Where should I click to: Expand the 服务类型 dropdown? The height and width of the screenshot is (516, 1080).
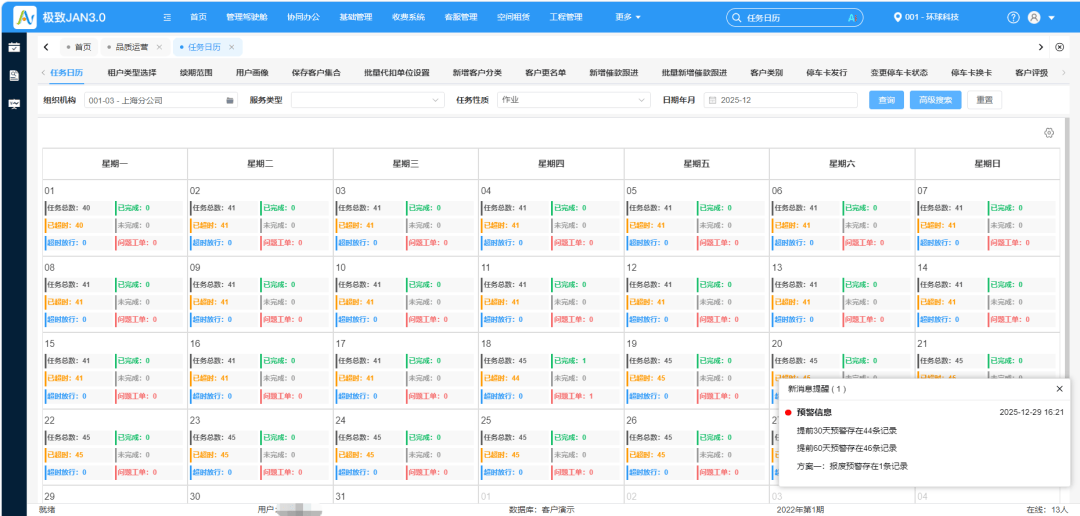366,100
